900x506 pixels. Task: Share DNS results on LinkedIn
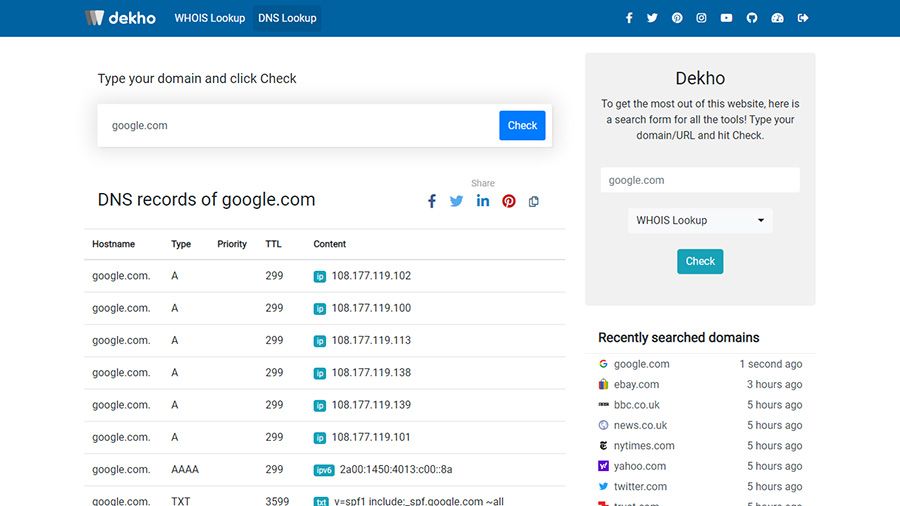click(x=483, y=201)
